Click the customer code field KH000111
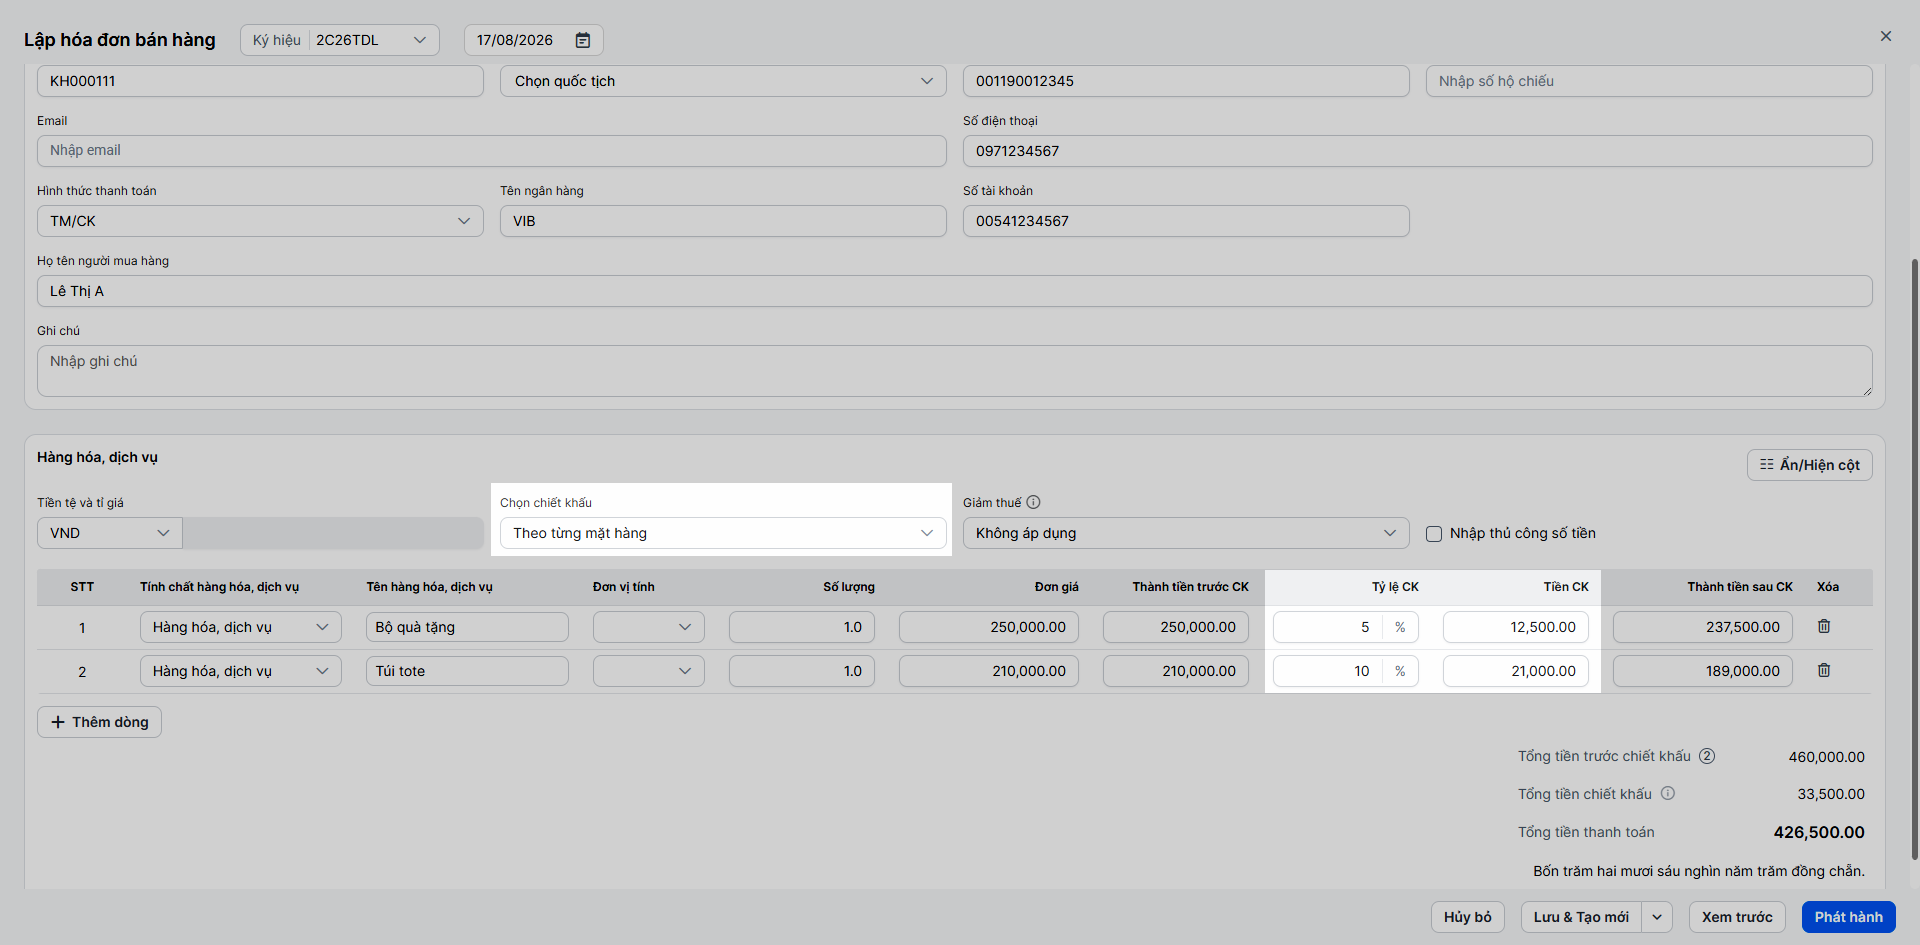The image size is (1920, 945). point(260,81)
